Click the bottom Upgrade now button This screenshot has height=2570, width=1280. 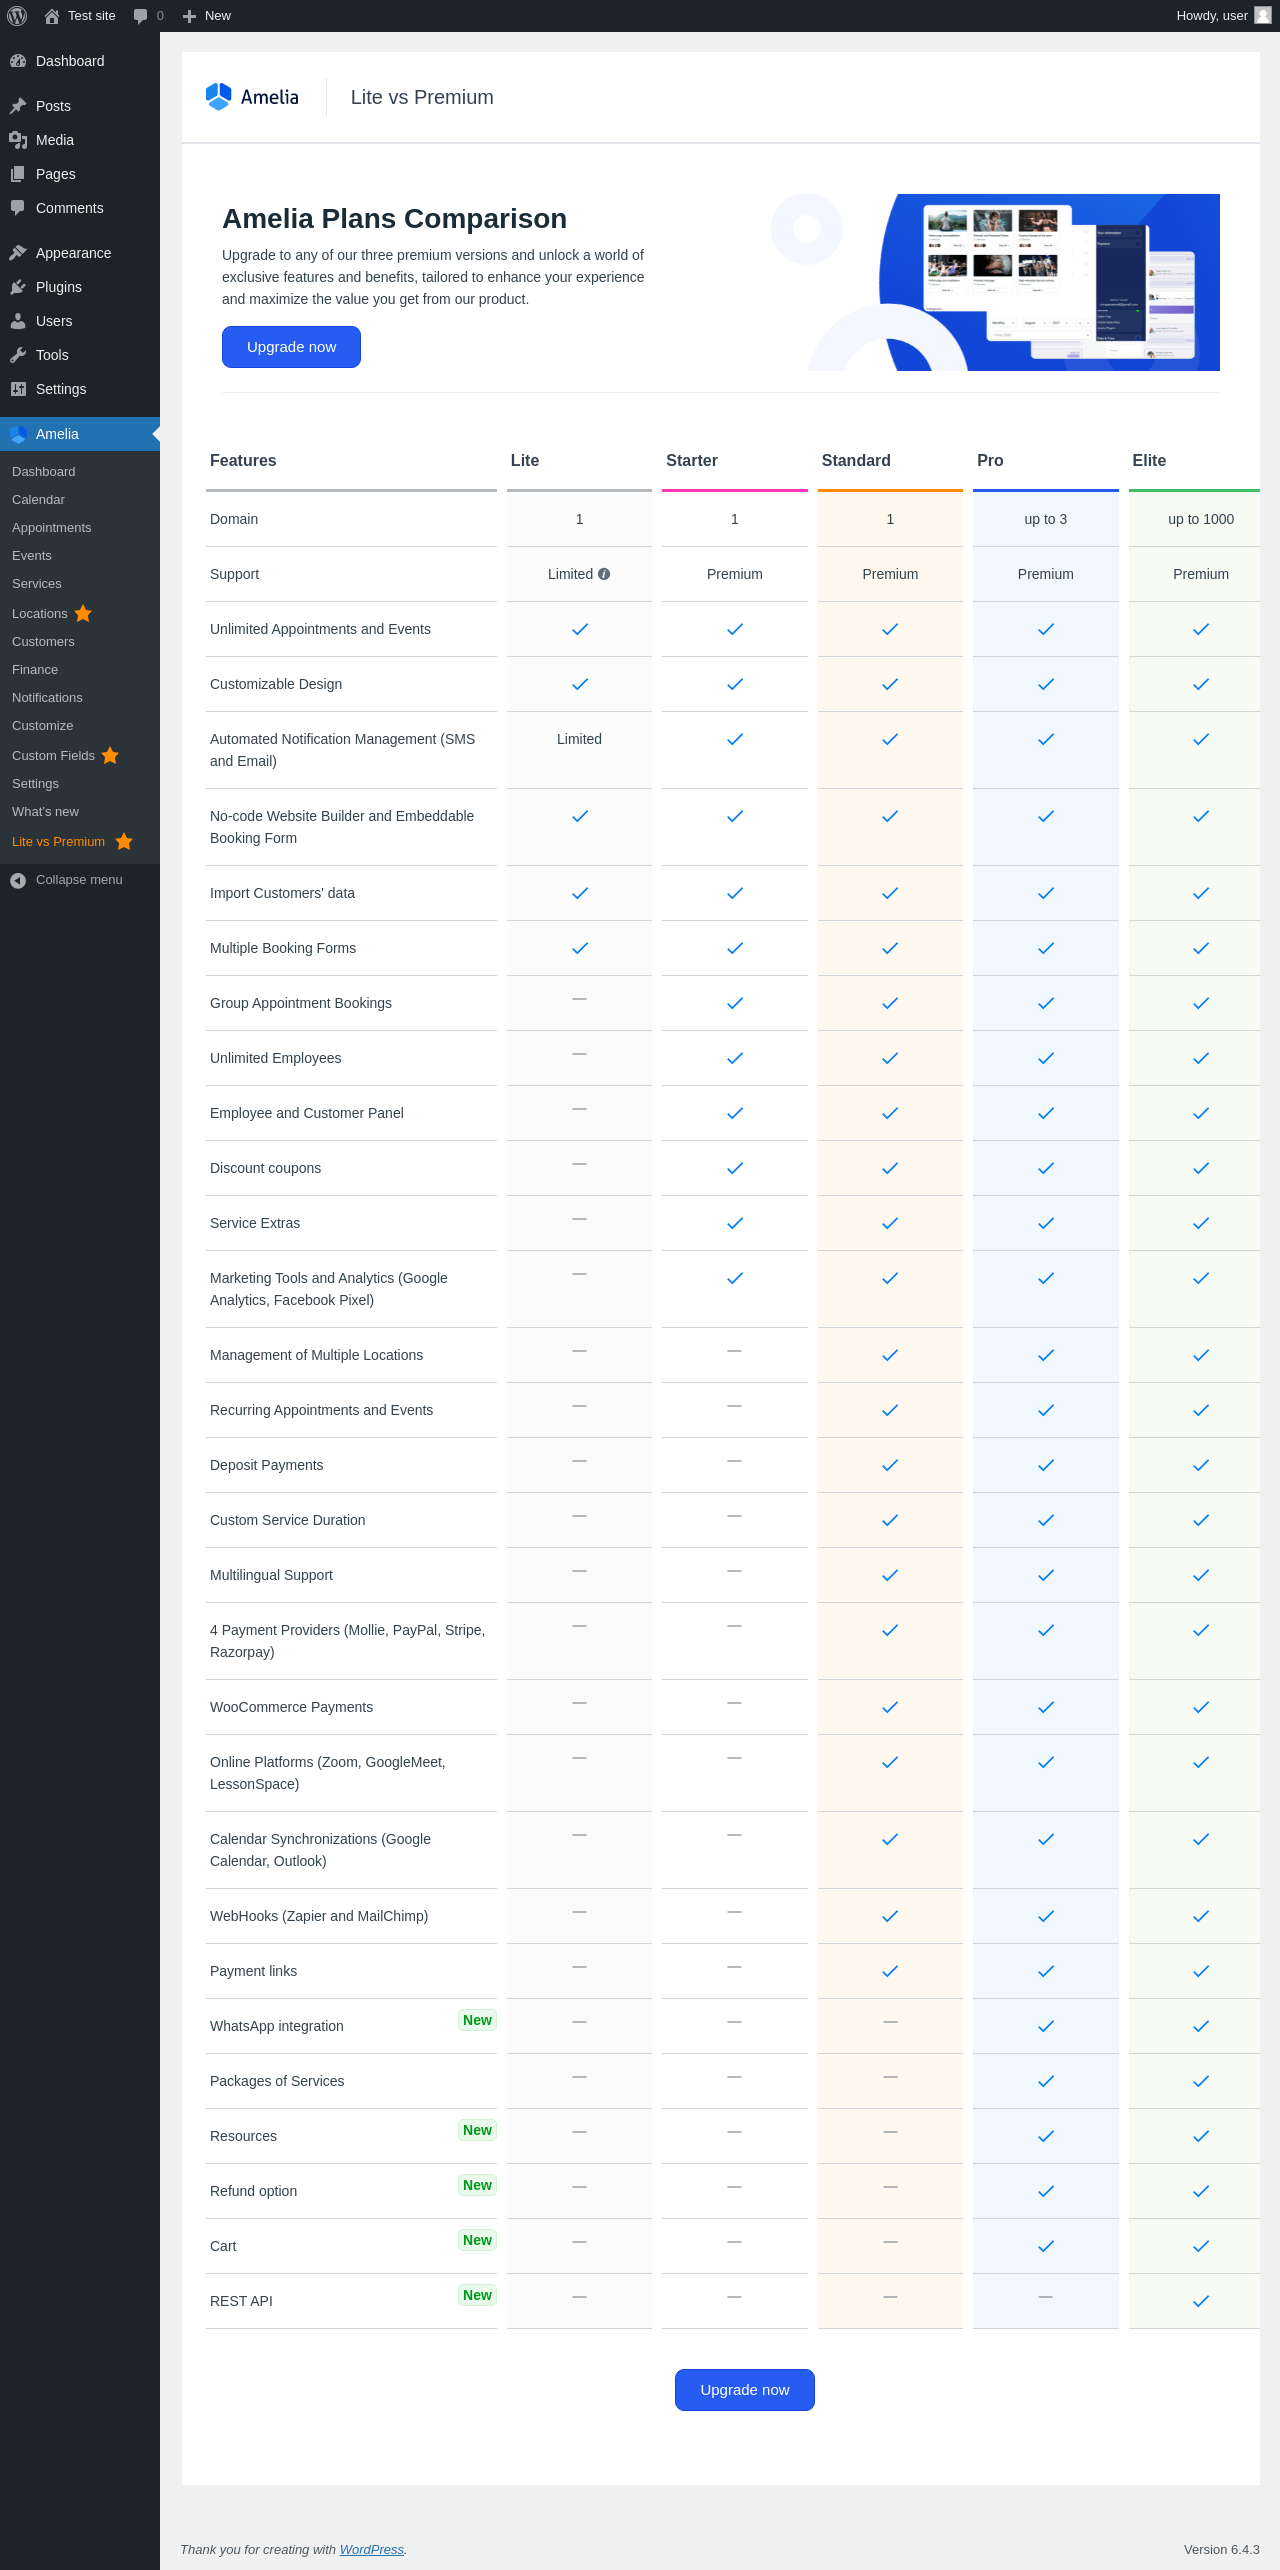pos(744,2390)
